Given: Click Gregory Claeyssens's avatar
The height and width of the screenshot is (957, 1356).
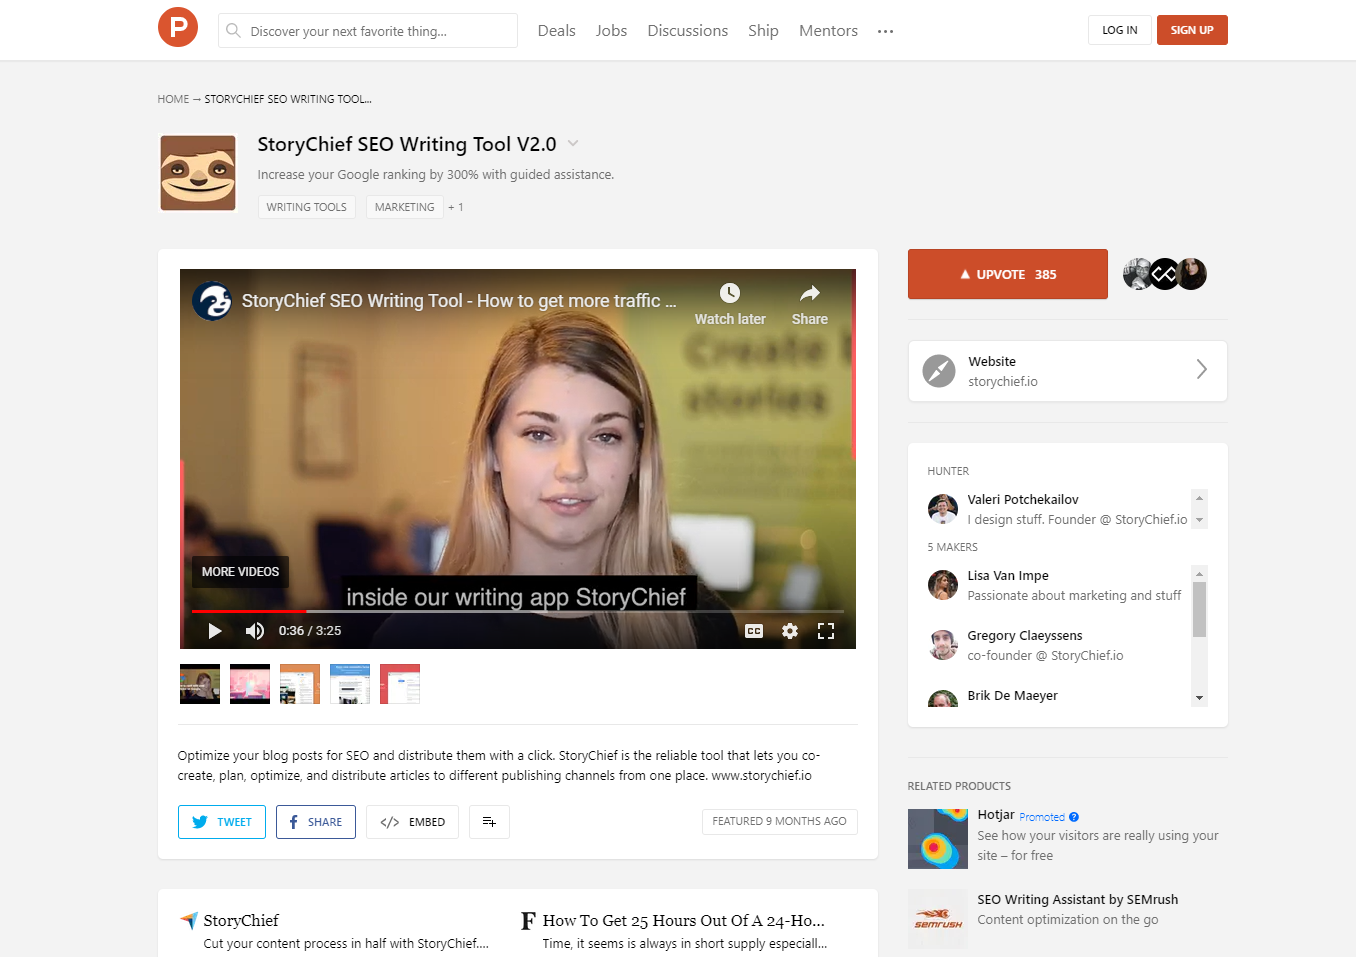Looking at the screenshot, I should coord(943,645).
